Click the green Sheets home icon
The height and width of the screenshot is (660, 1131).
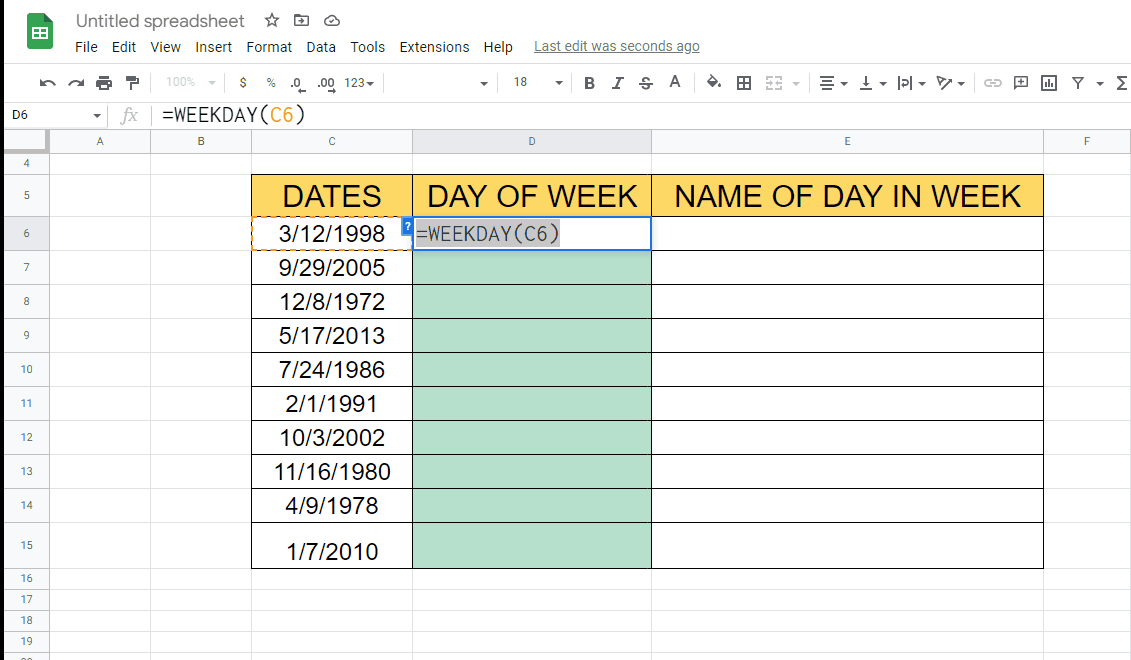pyautogui.click(x=39, y=31)
